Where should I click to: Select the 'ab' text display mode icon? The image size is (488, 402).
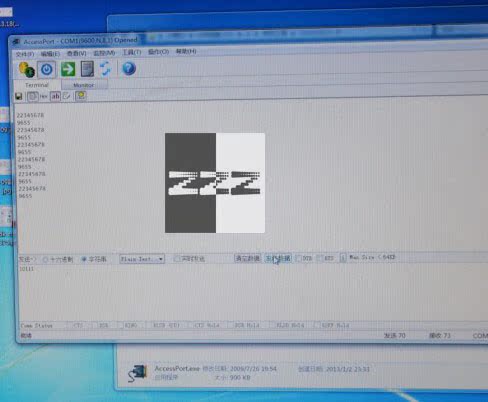pos(55,96)
